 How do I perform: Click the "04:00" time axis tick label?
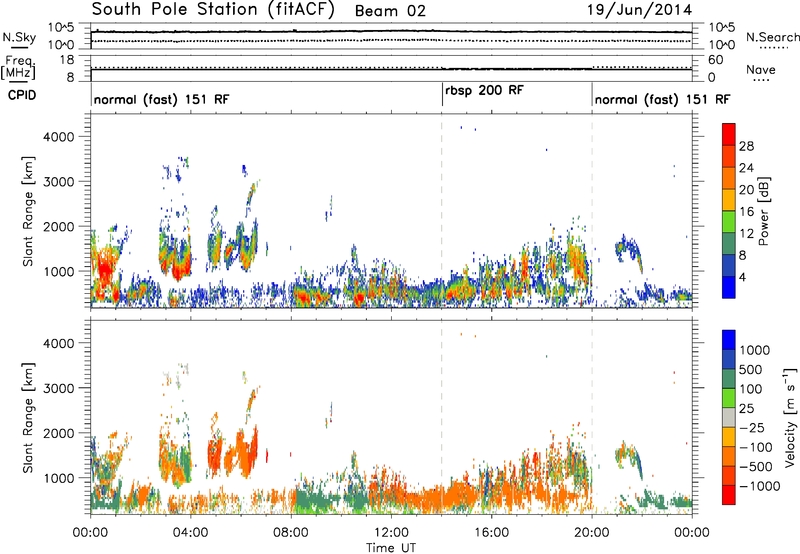click(190, 533)
